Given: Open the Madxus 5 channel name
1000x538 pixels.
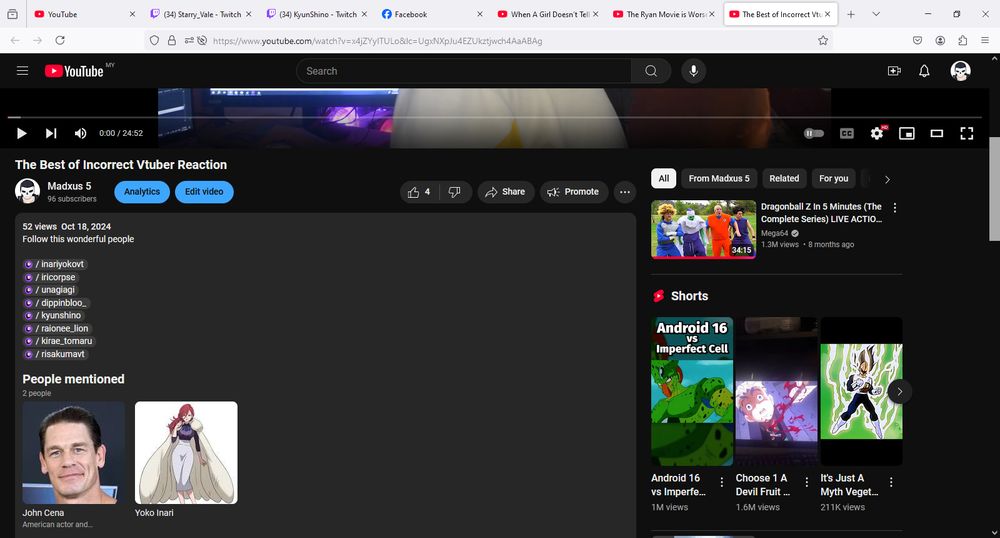Looking at the screenshot, I should tap(69, 186).
